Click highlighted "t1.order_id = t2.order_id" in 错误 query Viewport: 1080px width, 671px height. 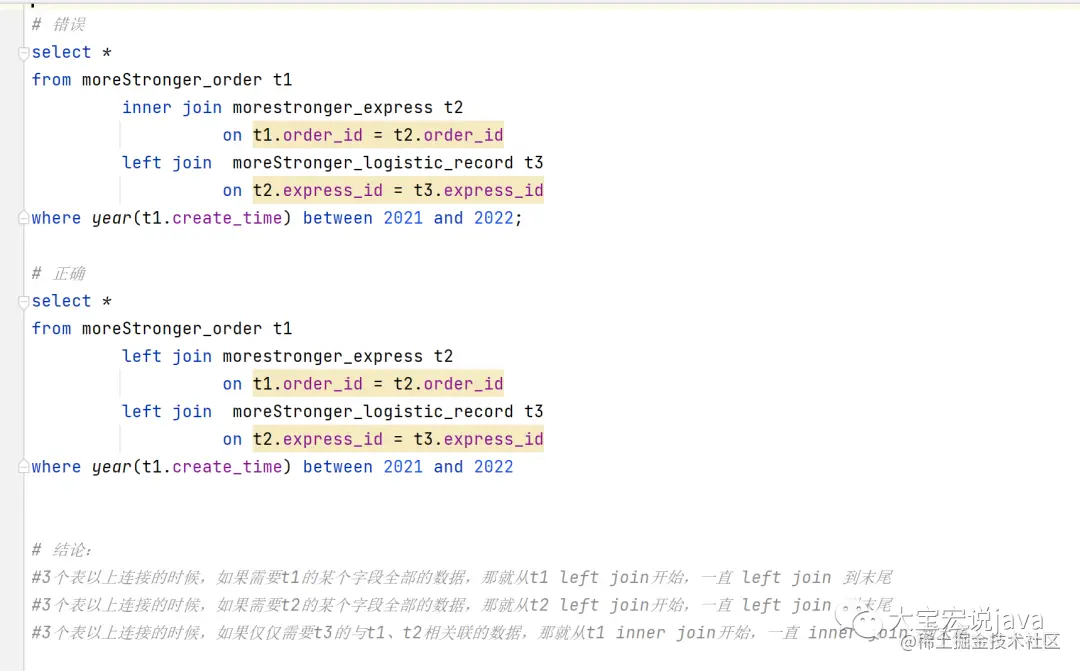tap(378, 135)
